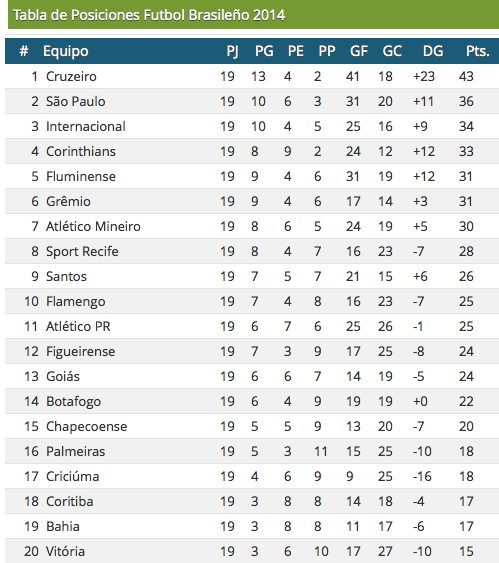Open the Cruzeiro team name
Screen dimensions: 499x563
[71, 76]
